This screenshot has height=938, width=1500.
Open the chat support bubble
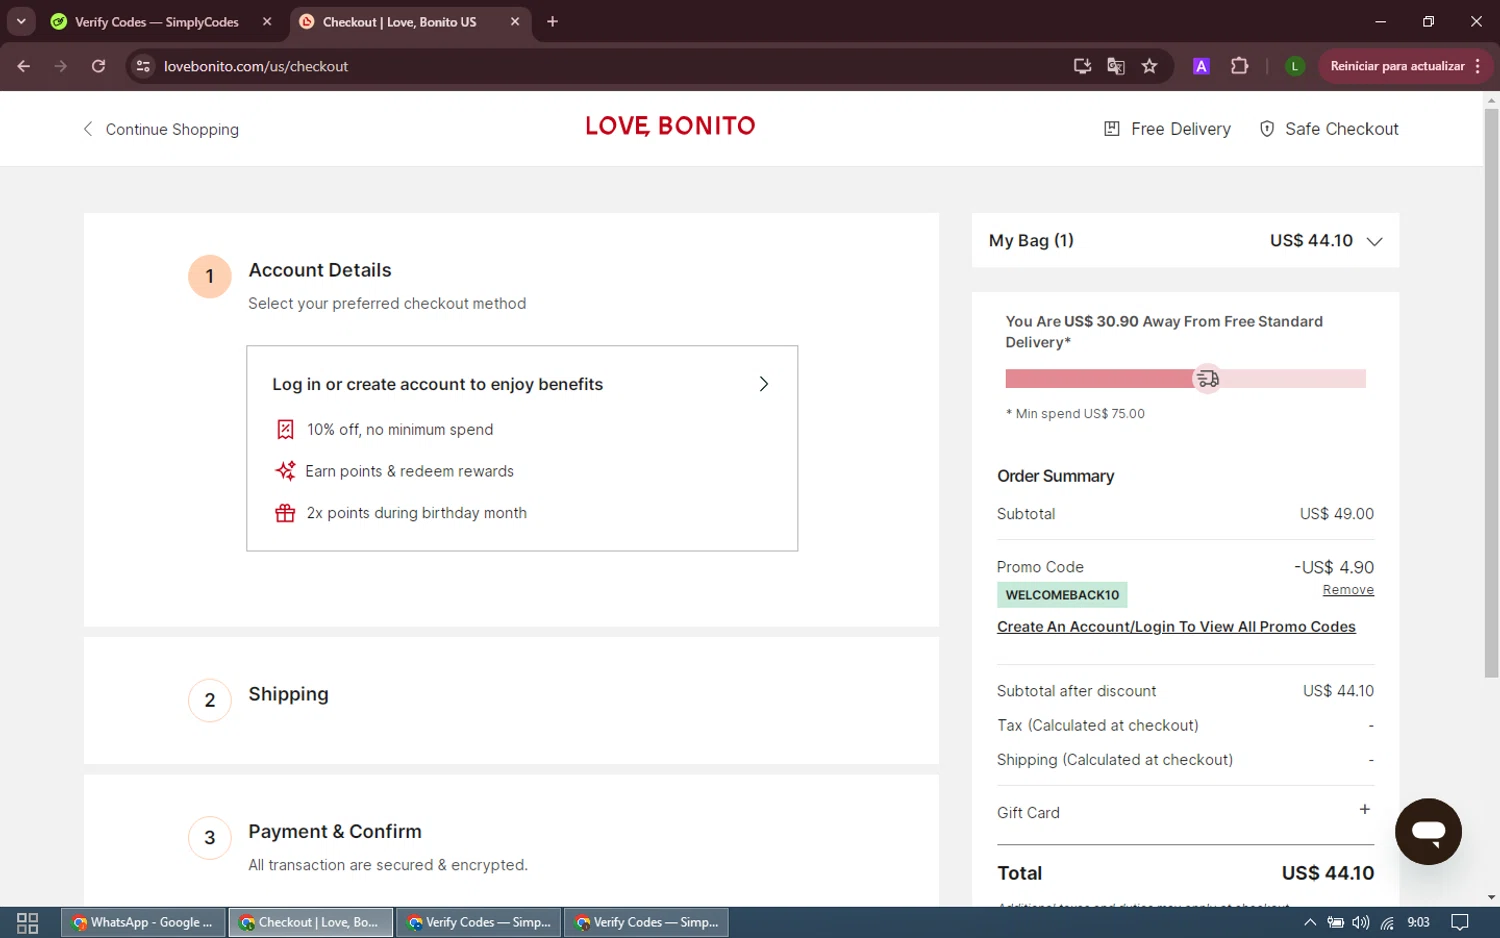[x=1428, y=831]
